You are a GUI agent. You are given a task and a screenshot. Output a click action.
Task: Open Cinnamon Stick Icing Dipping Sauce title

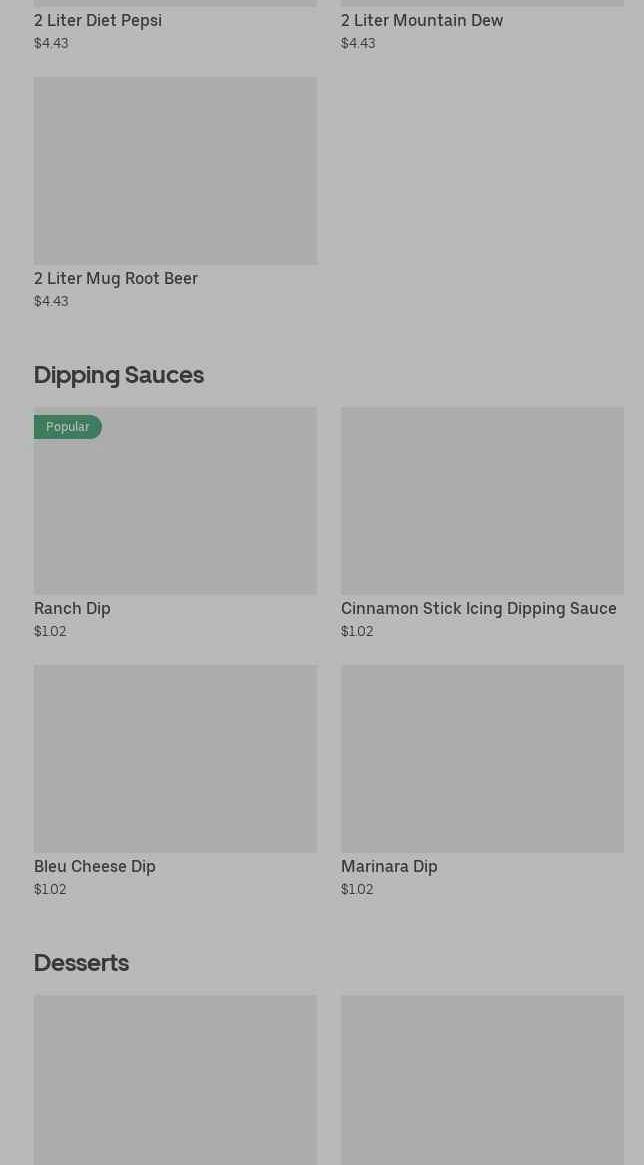pos(479,608)
